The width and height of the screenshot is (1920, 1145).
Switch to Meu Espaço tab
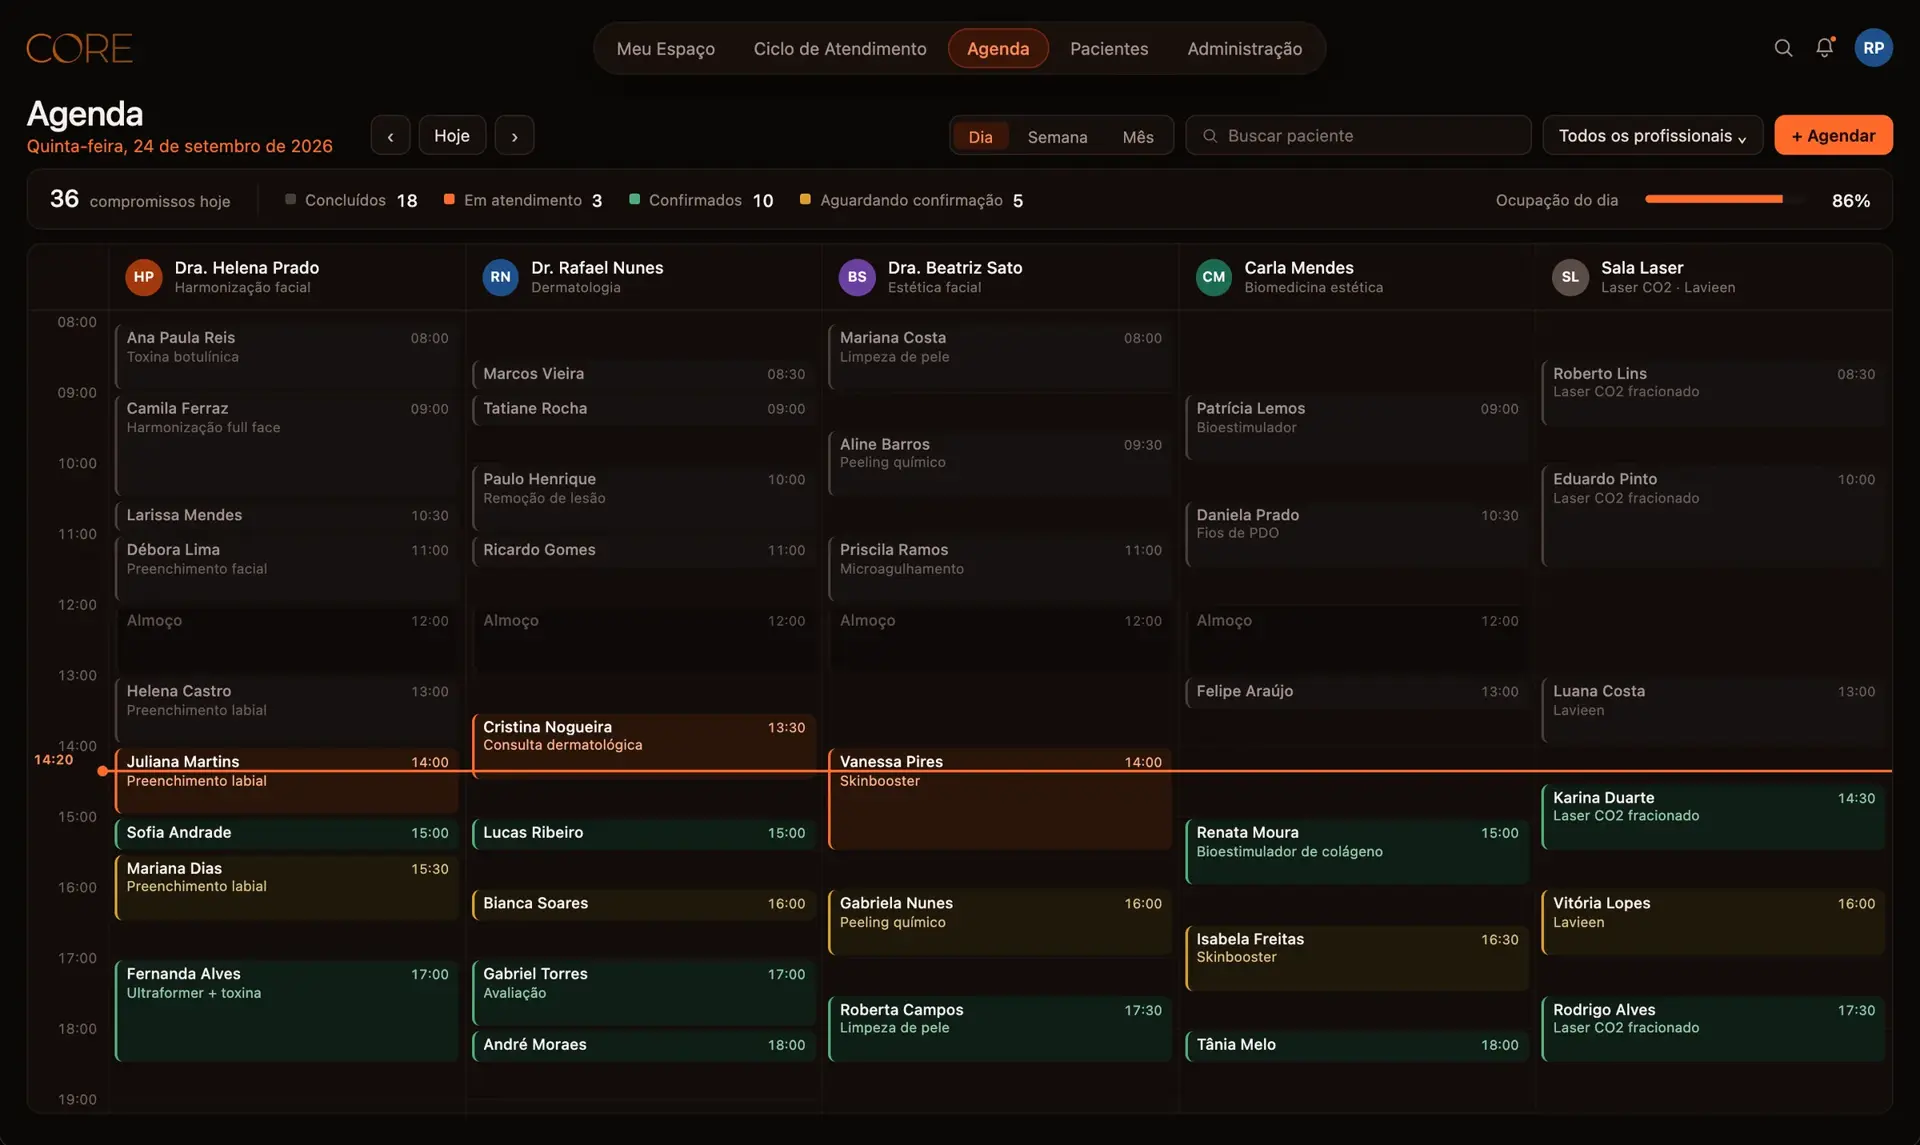click(x=665, y=48)
